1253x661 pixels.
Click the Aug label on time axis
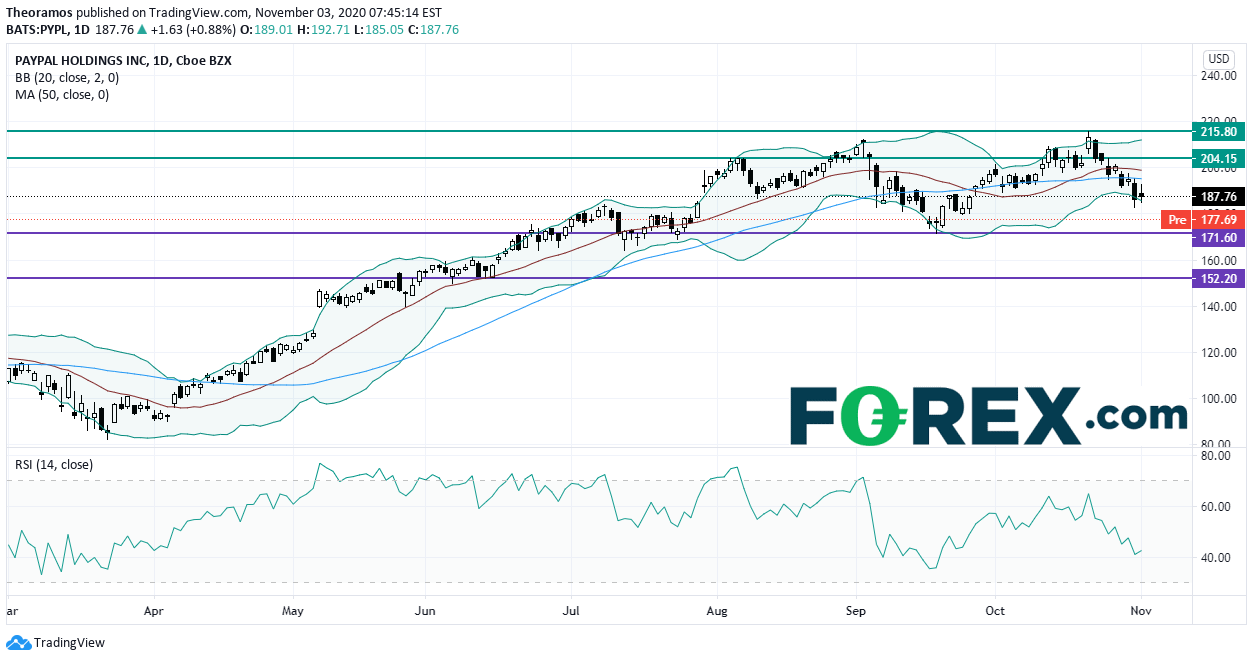click(717, 609)
